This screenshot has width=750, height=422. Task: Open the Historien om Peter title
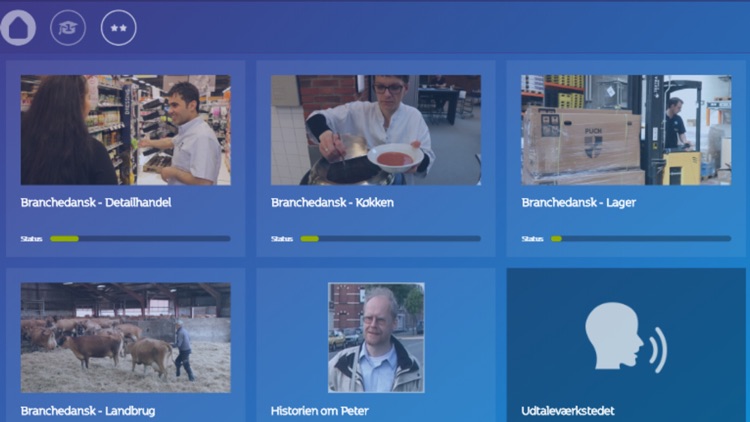click(x=320, y=411)
